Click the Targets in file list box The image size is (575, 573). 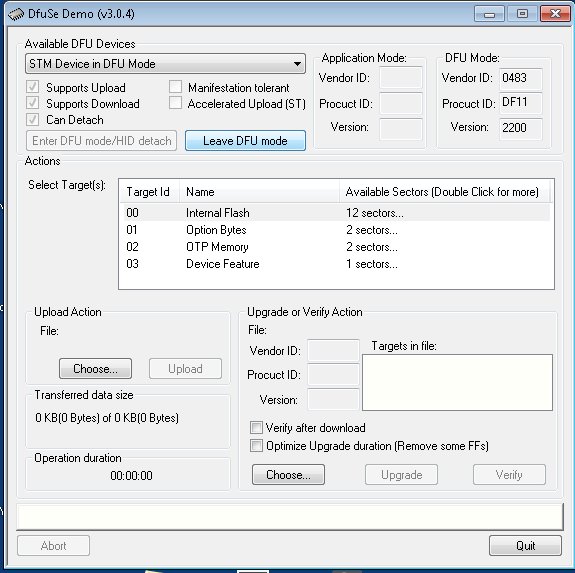(457, 382)
